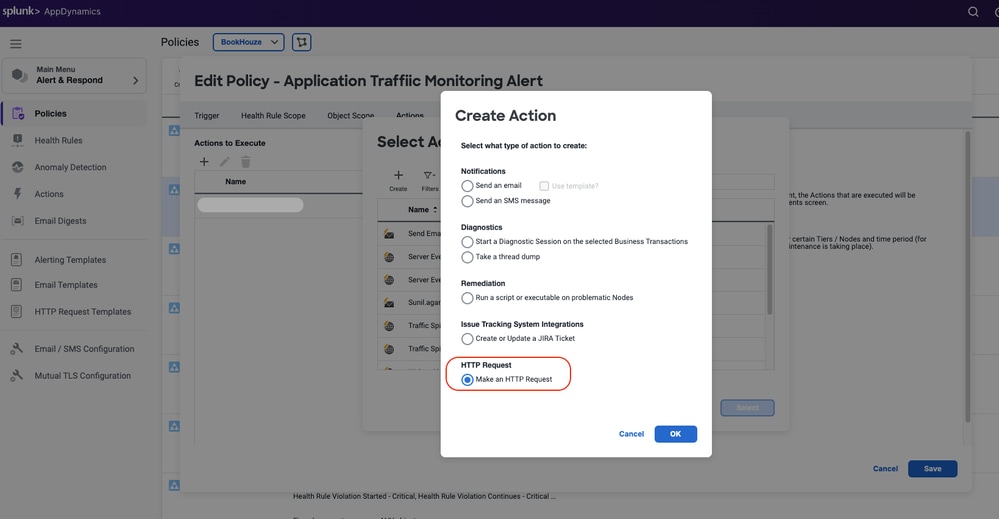The image size is (999, 519).
Task: Click the Actions lightning bolt icon
Action: [x=18, y=194]
